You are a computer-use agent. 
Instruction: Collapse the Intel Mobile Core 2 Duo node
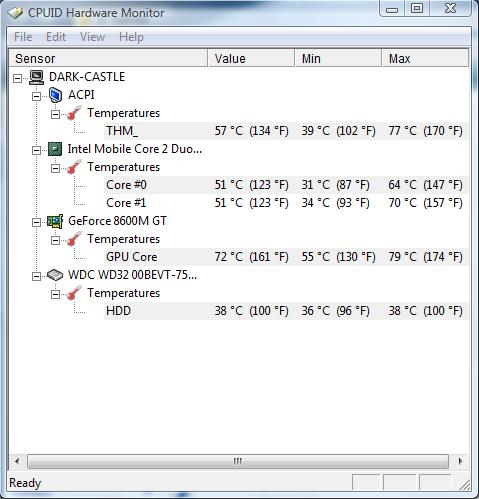tap(36, 150)
